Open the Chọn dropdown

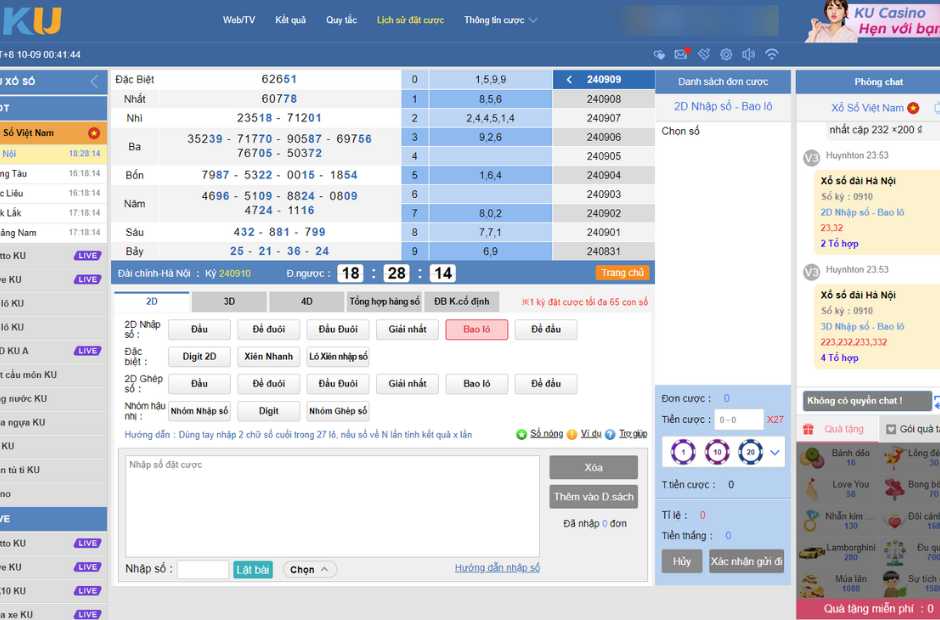[x=309, y=570]
